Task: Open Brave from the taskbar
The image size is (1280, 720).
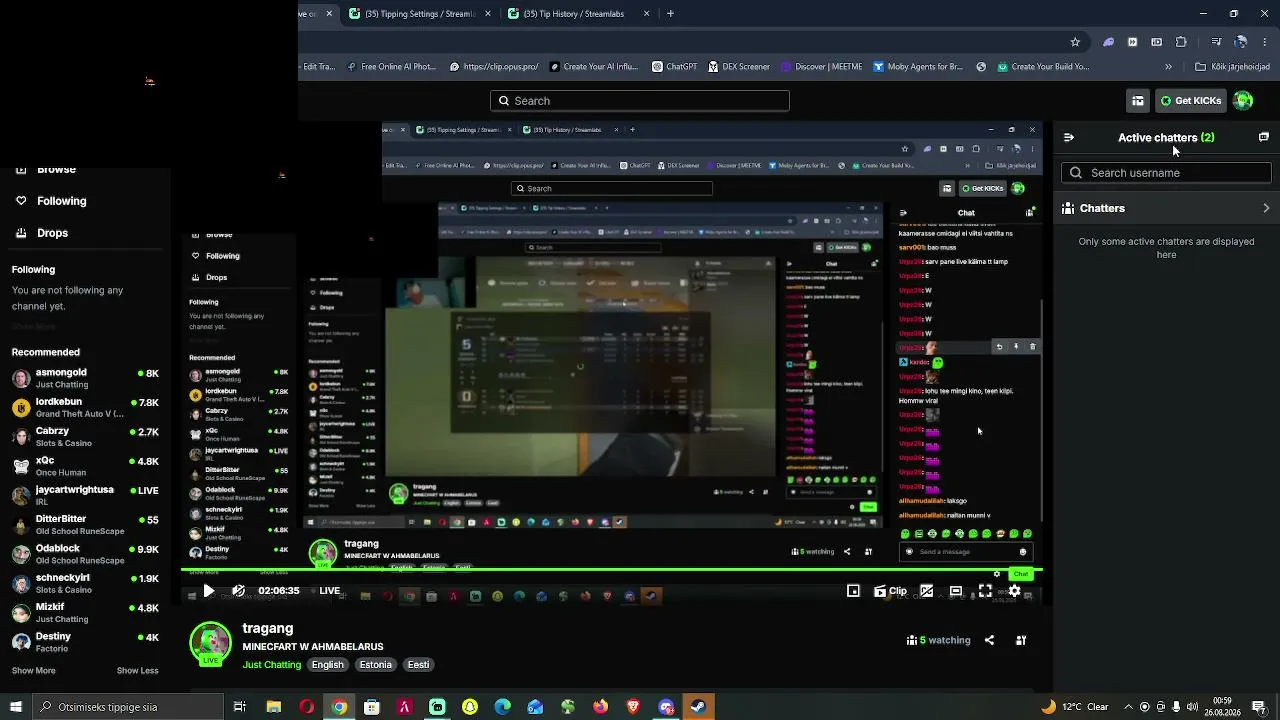Action: pos(633,707)
